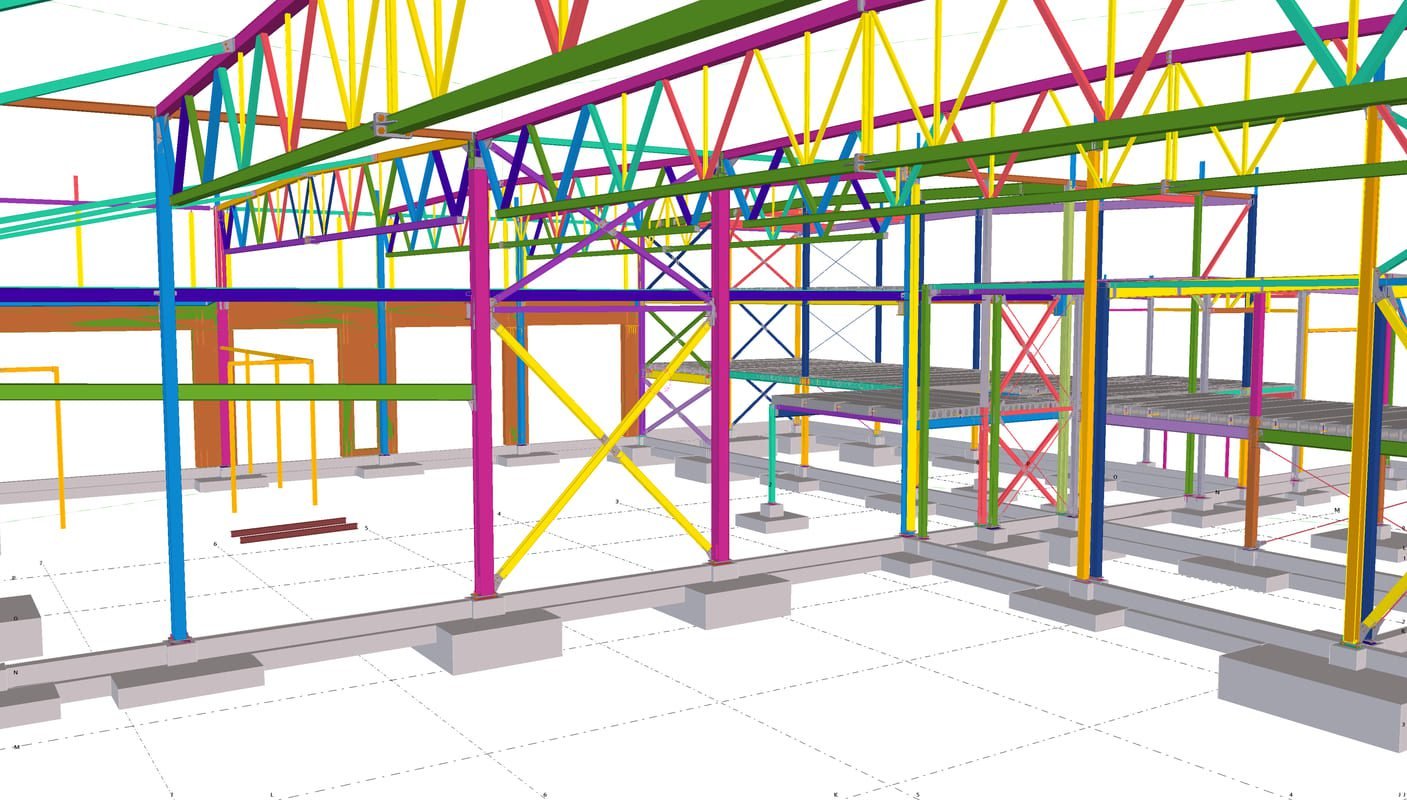Select the light green column near red bracing
This screenshot has width=1407, height=800.
click(x=1067, y=350)
